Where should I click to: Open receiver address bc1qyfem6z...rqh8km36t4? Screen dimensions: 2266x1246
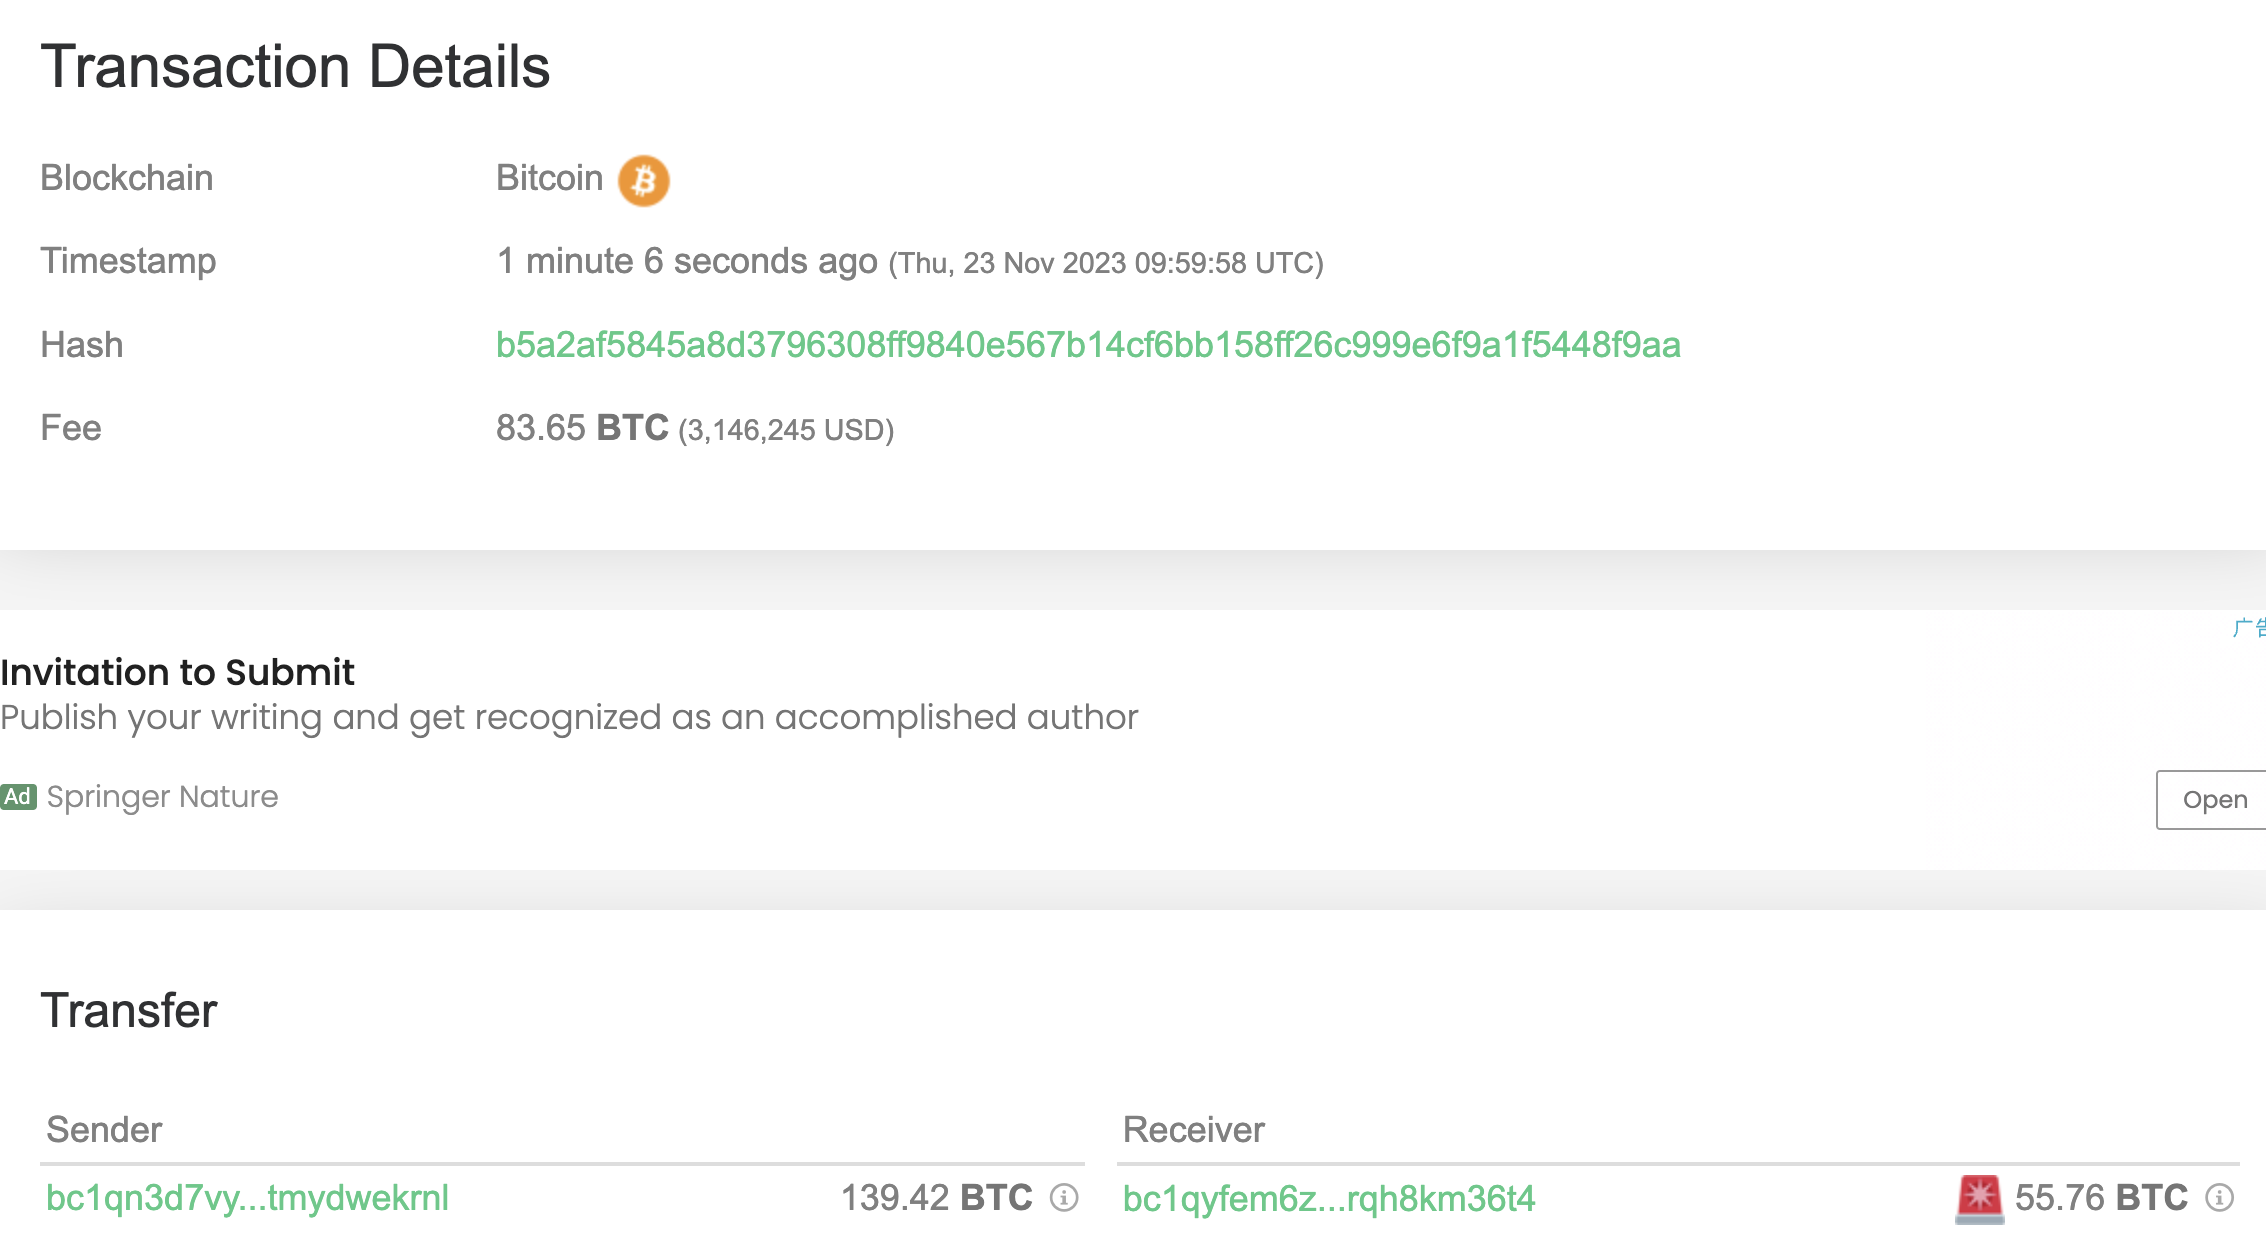tap(1328, 1198)
